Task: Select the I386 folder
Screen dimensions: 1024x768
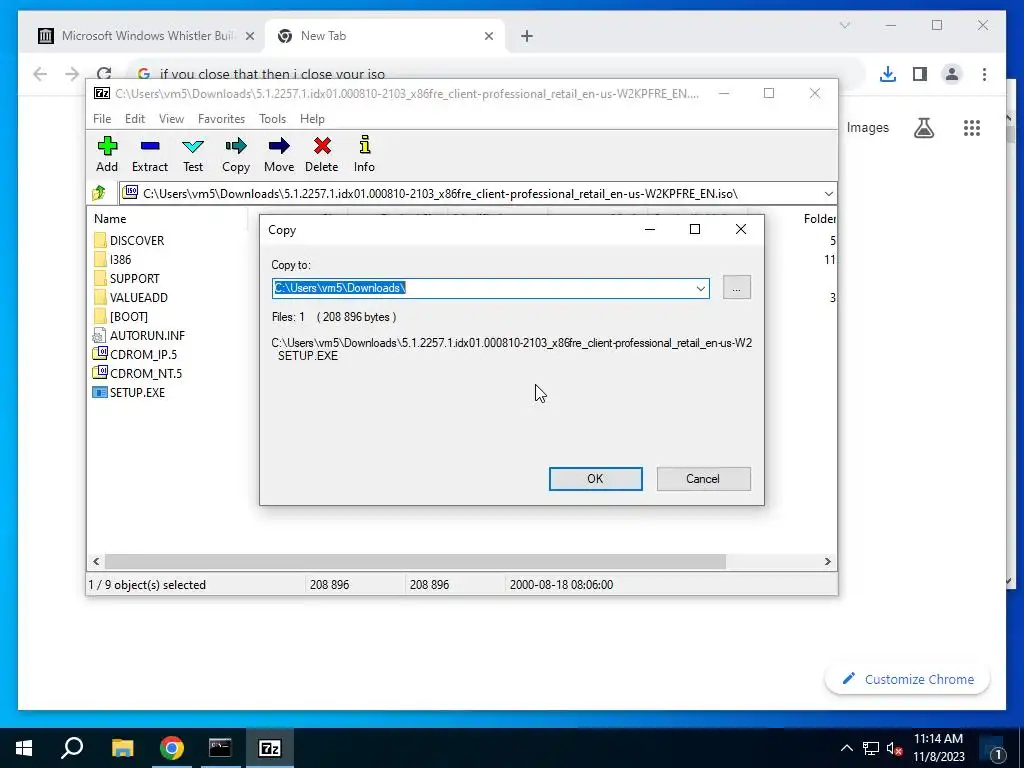Action: click(x=112, y=259)
